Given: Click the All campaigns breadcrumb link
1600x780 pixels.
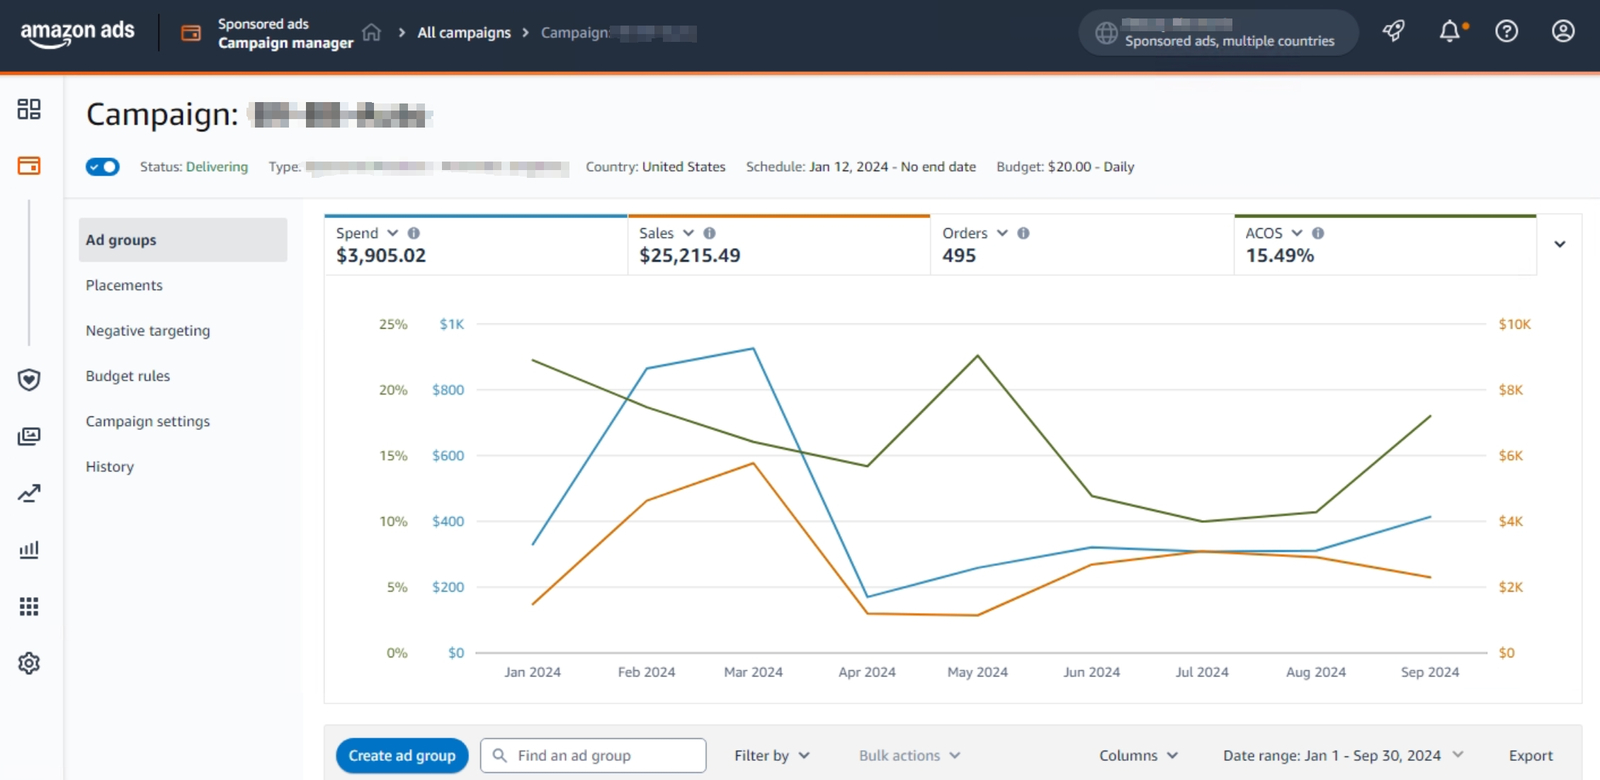Looking at the screenshot, I should pyautogui.click(x=464, y=33).
